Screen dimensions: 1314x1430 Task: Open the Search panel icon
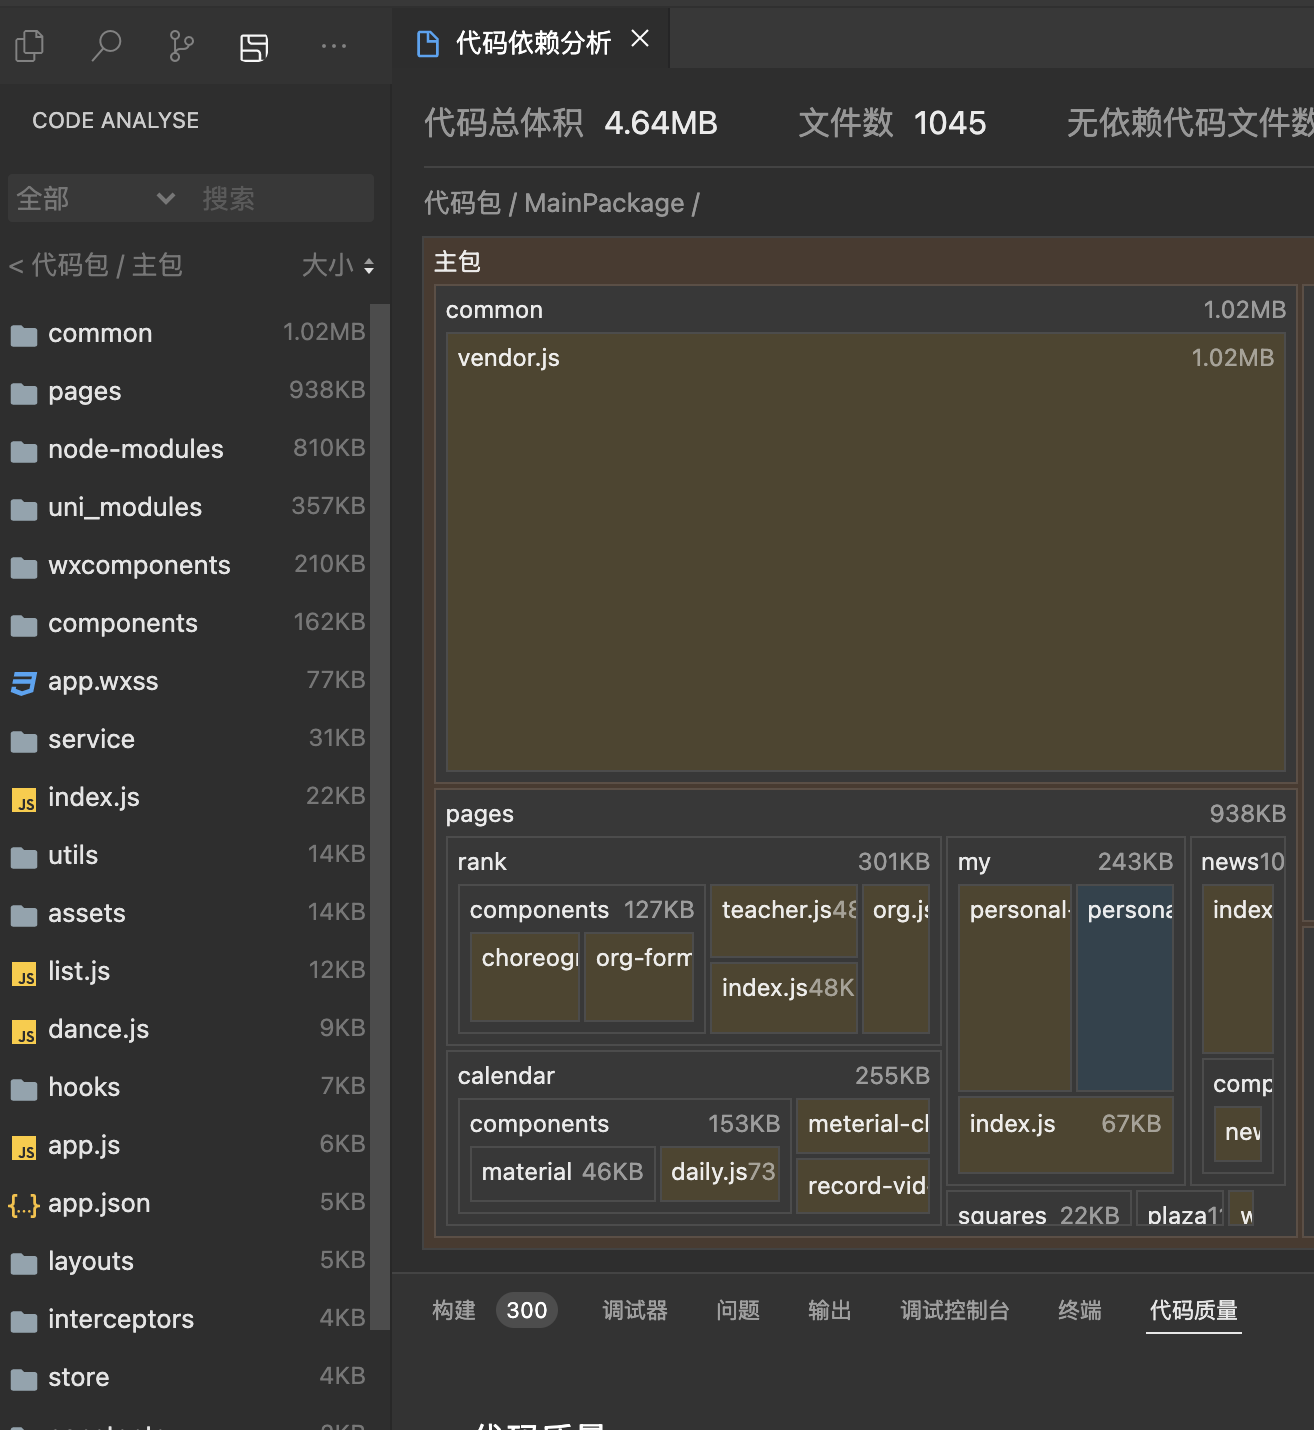tap(107, 45)
